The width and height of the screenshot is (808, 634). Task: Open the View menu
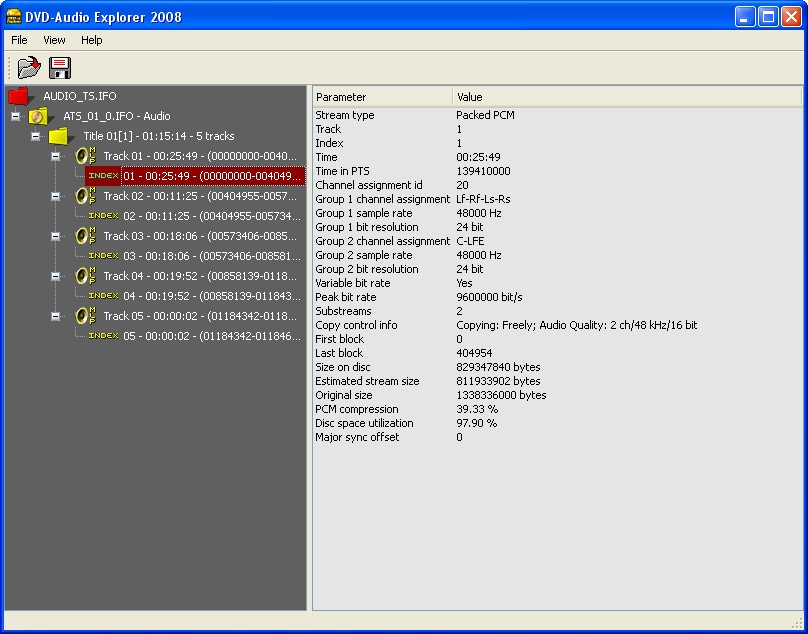[54, 40]
